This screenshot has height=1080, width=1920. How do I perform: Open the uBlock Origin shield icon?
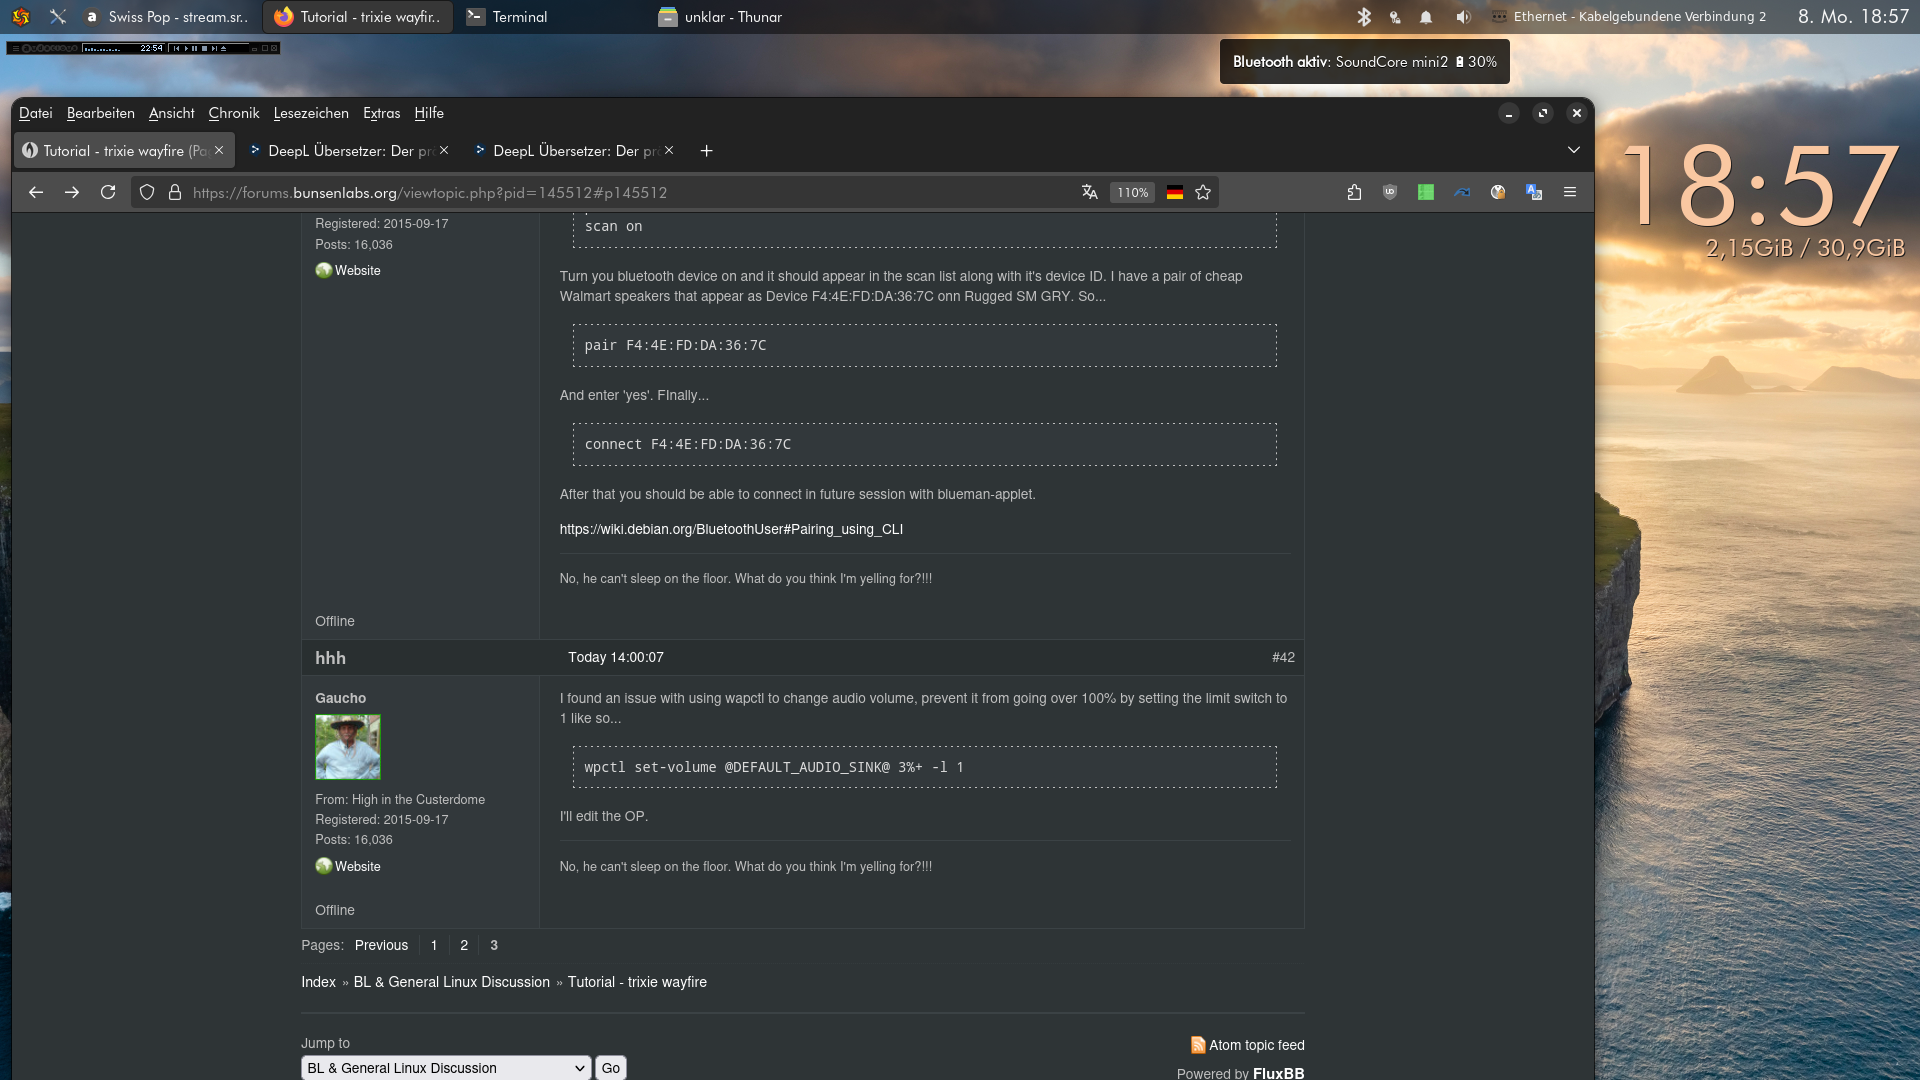pyautogui.click(x=1390, y=192)
